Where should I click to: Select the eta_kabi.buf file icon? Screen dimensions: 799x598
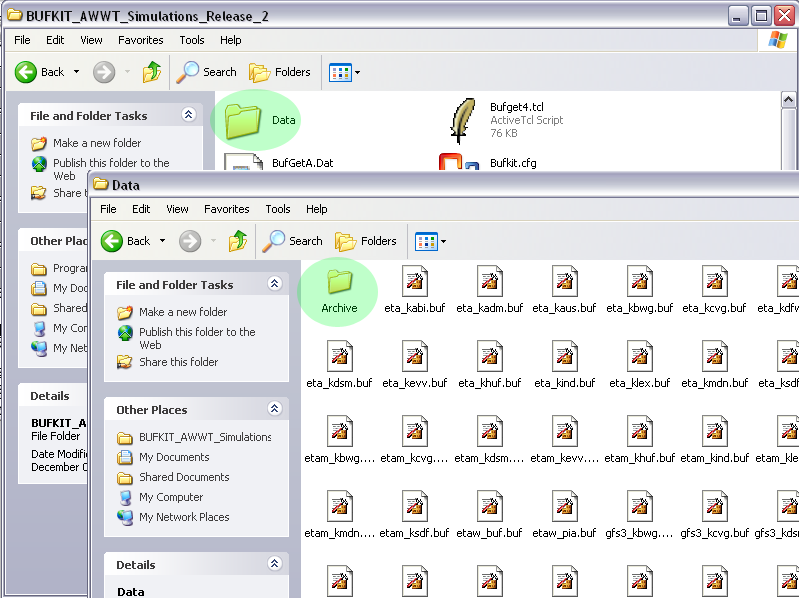[x=415, y=281]
